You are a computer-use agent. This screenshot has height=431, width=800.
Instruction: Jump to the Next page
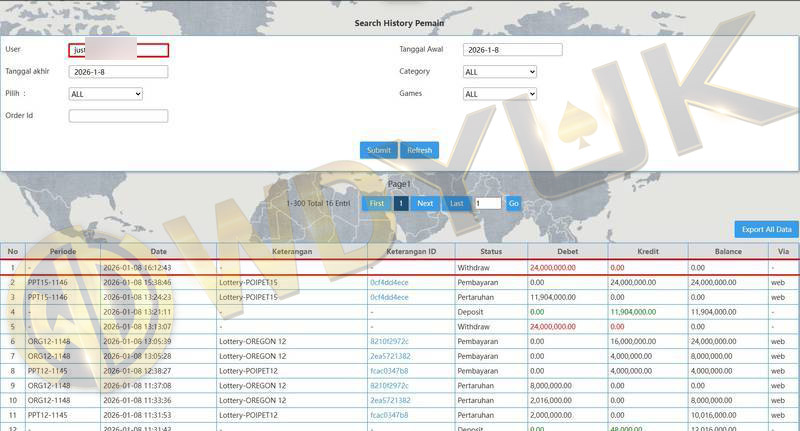(x=425, y=203)
